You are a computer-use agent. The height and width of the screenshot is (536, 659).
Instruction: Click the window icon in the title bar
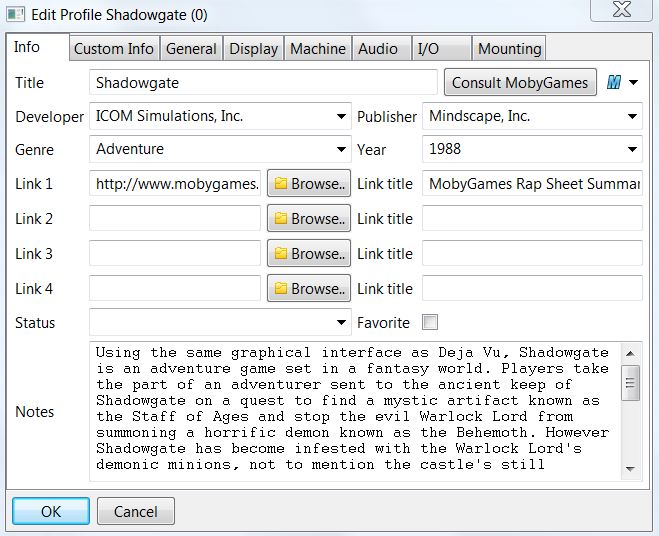tap(16, 14)
